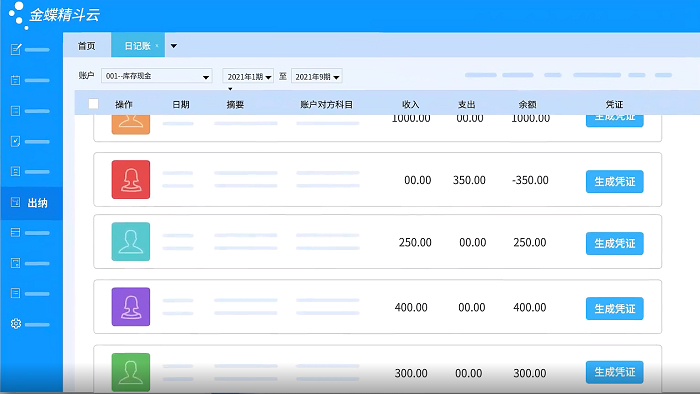
Task: Open the gear settings icon in the sidebar
Action: tap(16, 323)
